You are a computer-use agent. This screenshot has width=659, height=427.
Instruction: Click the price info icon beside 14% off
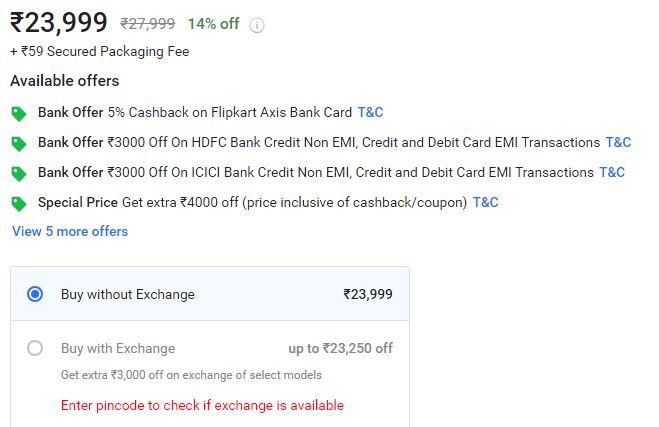pos(257,25)
